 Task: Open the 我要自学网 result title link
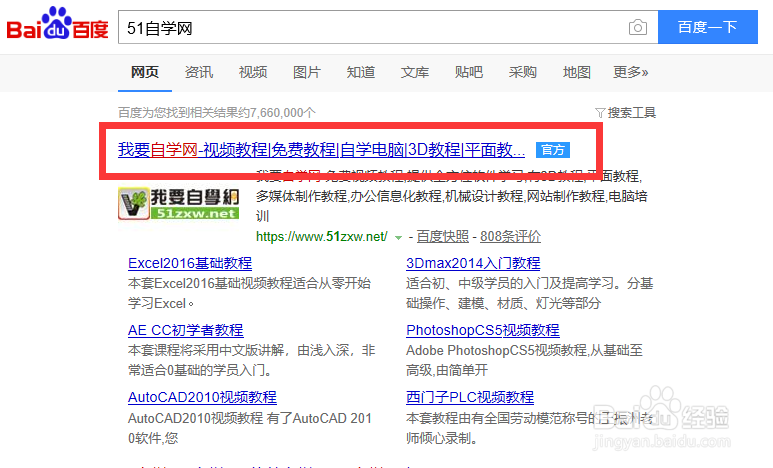tap(321, 149)
